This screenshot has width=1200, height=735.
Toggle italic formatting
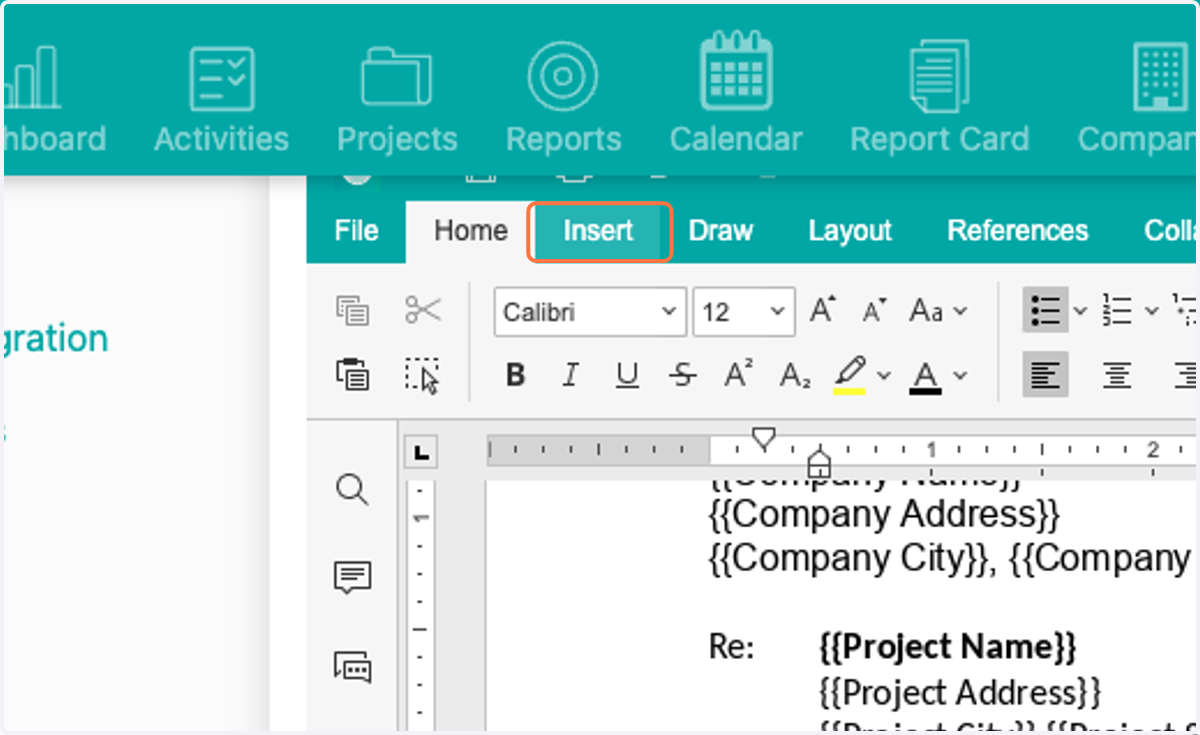[x=570, y=375]
